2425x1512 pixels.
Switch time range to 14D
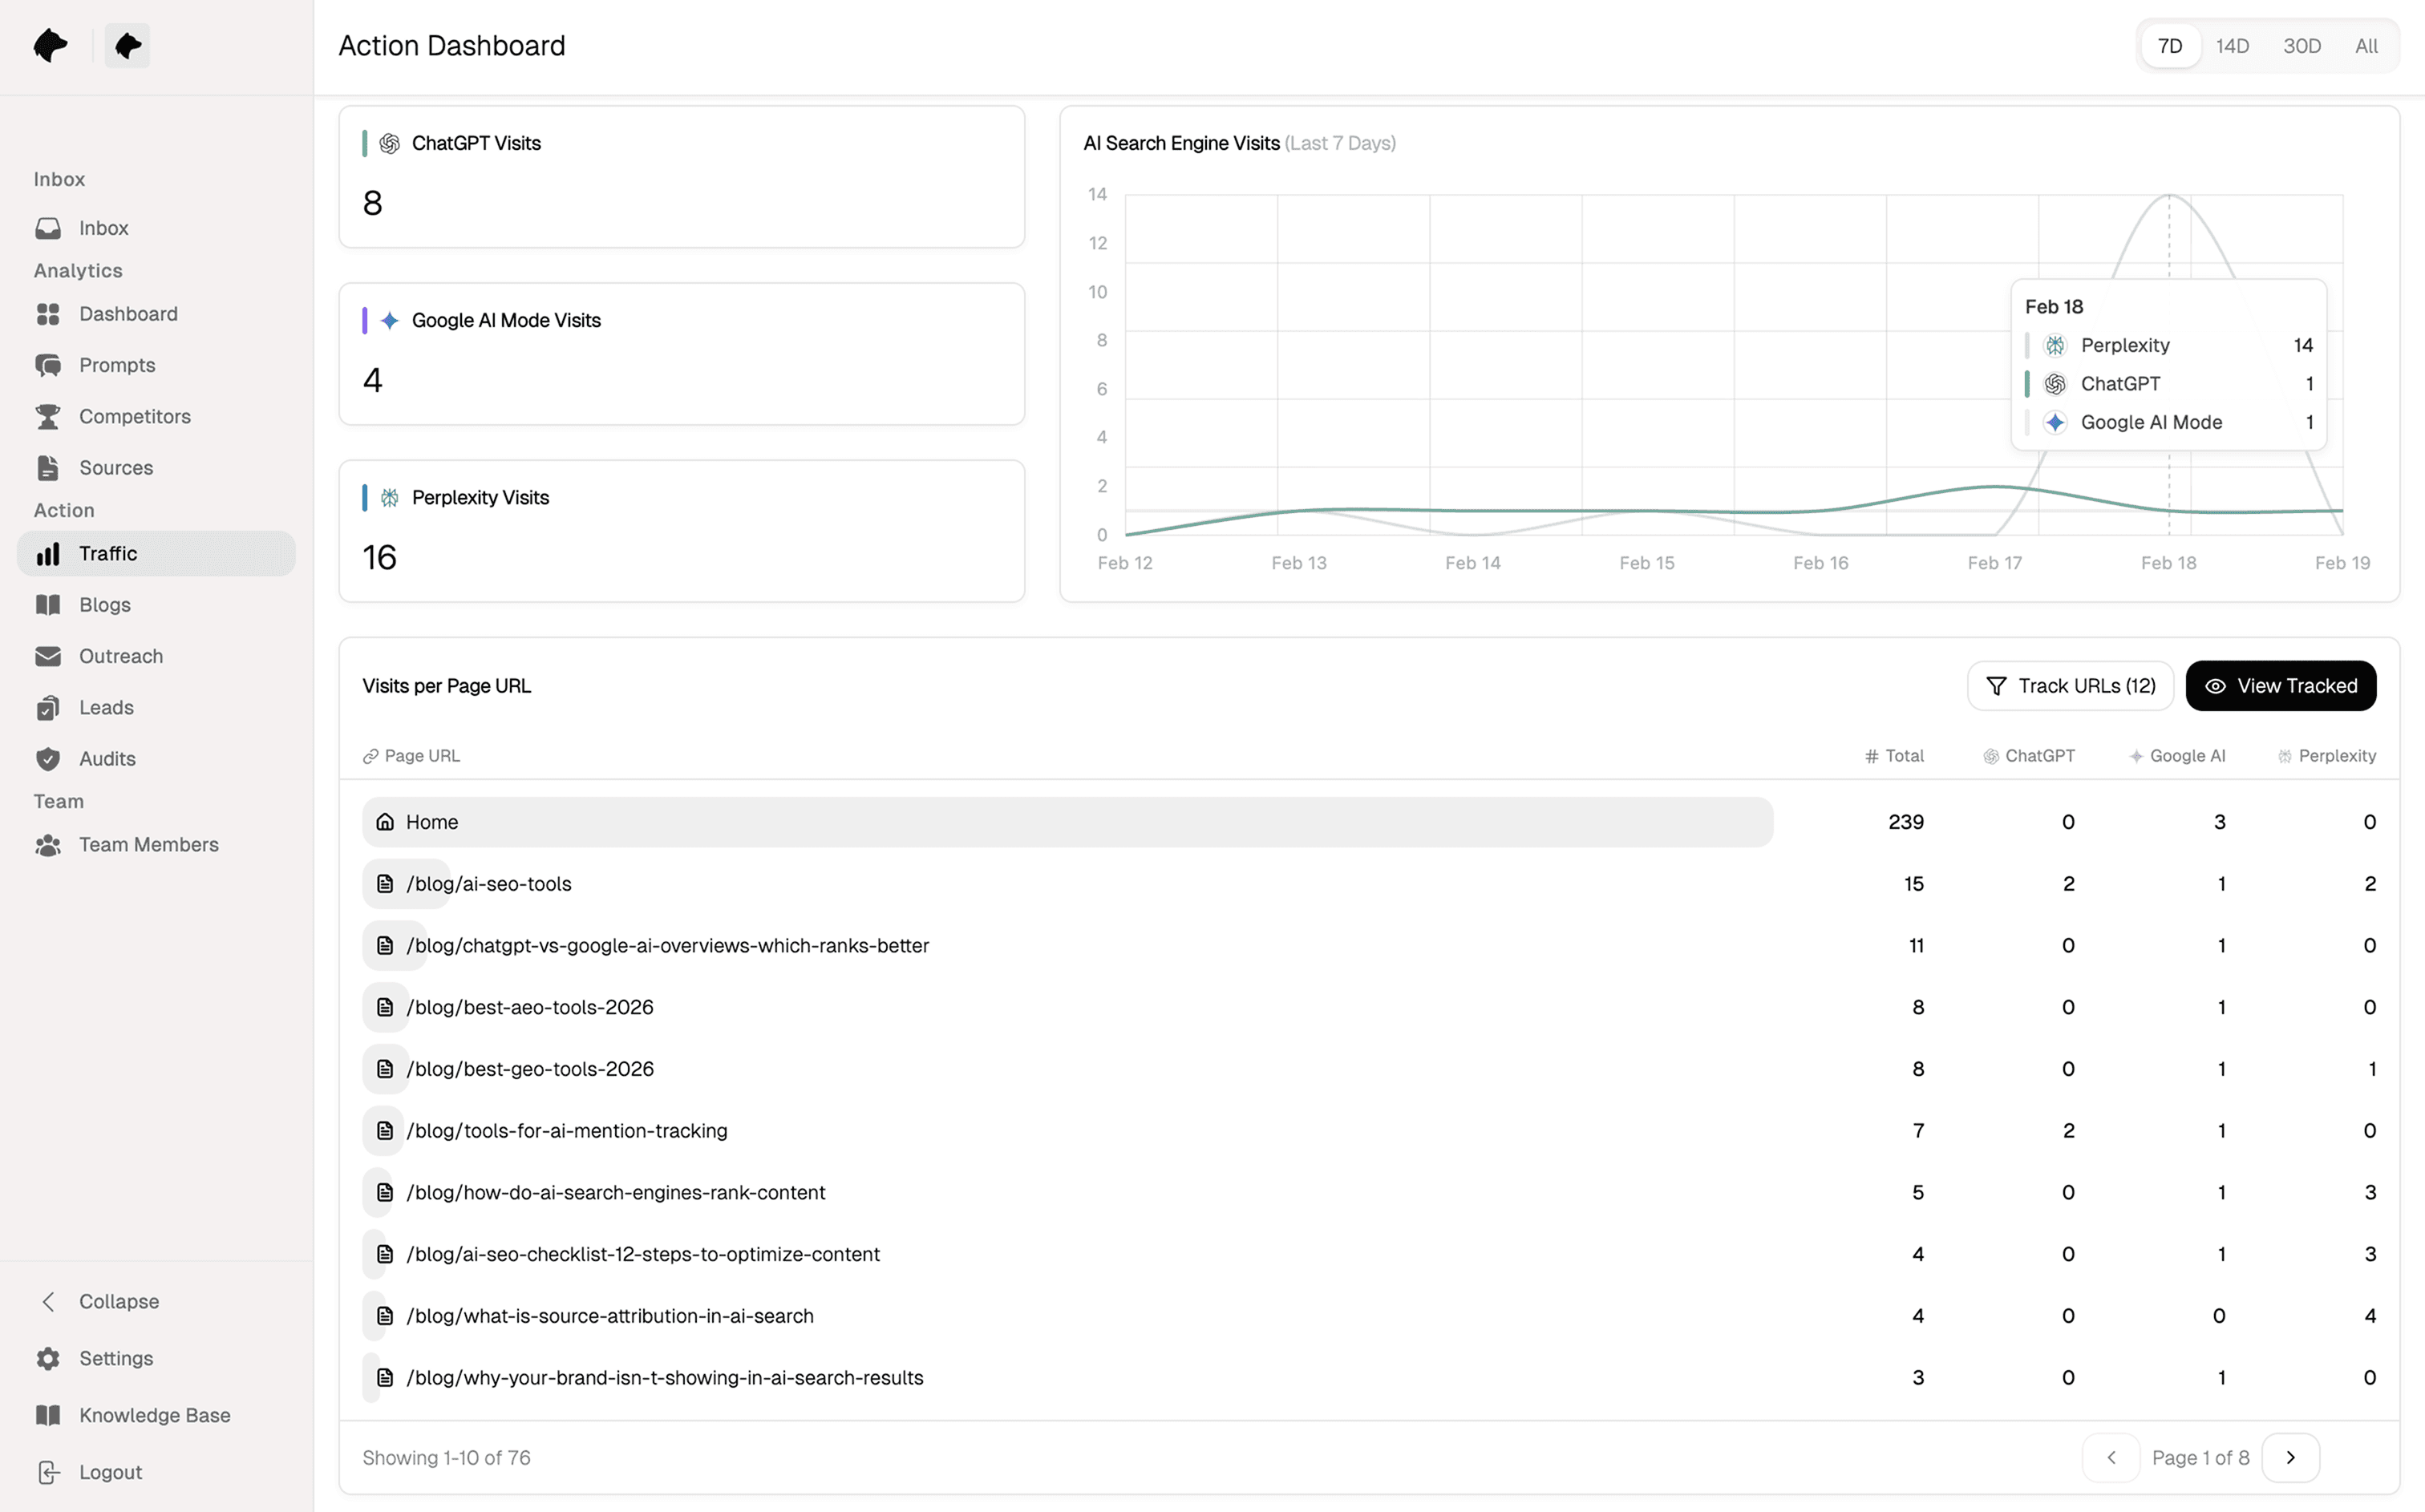pyautogui.click(x=2232, y=46)
